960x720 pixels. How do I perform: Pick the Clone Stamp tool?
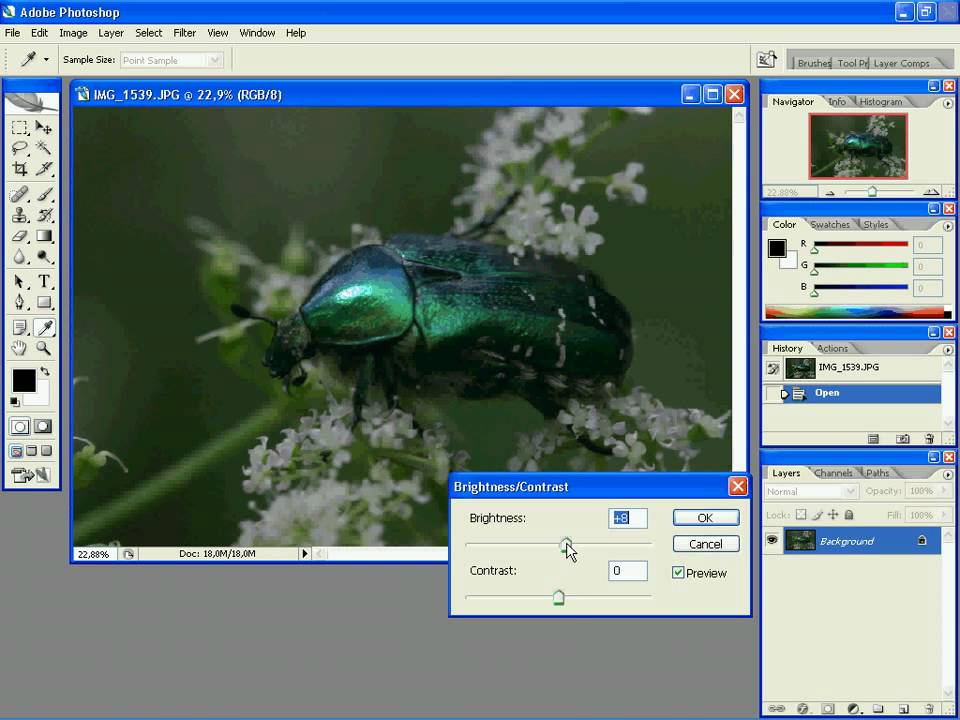pyautogui.click(x=19, y=215)
